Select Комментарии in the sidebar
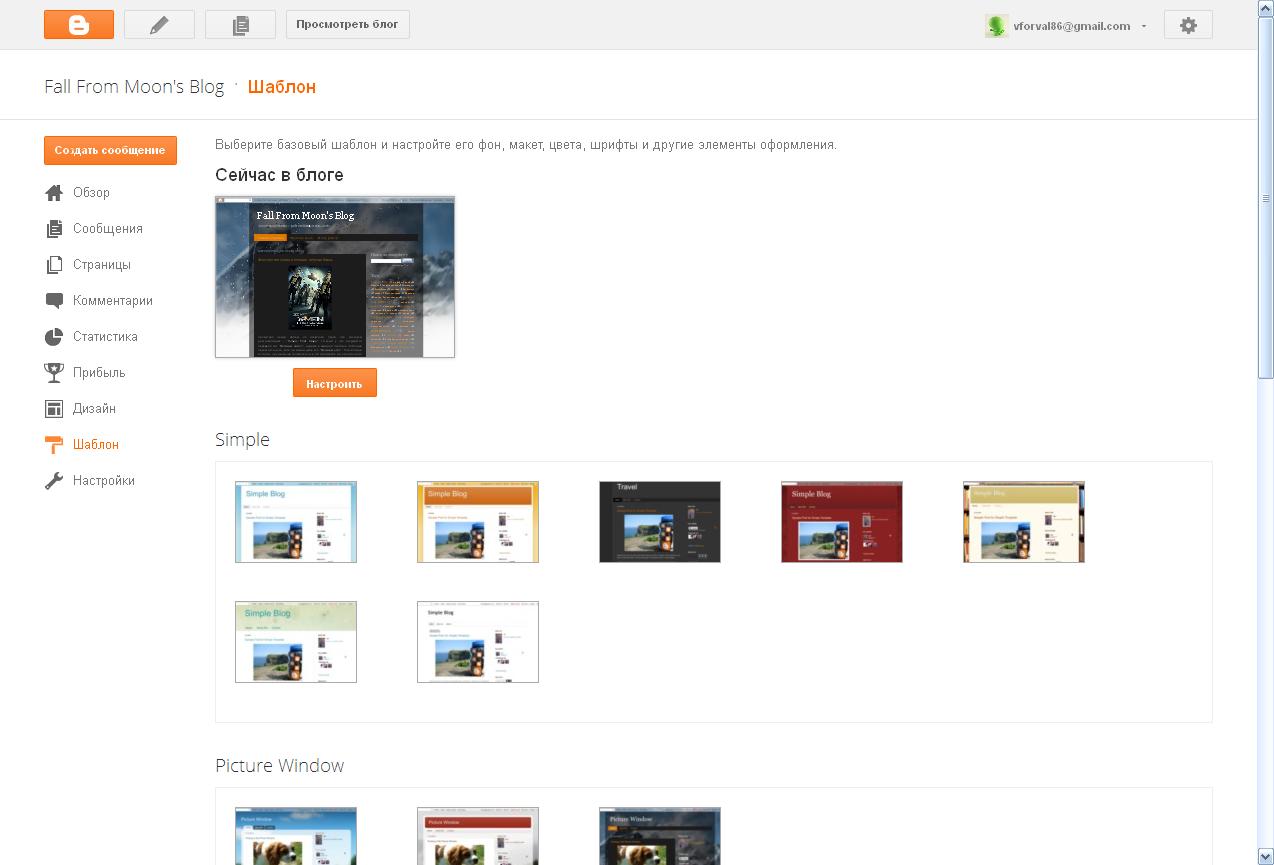The height and width of the screenshot is (865, 1274). tap(113, 300)
